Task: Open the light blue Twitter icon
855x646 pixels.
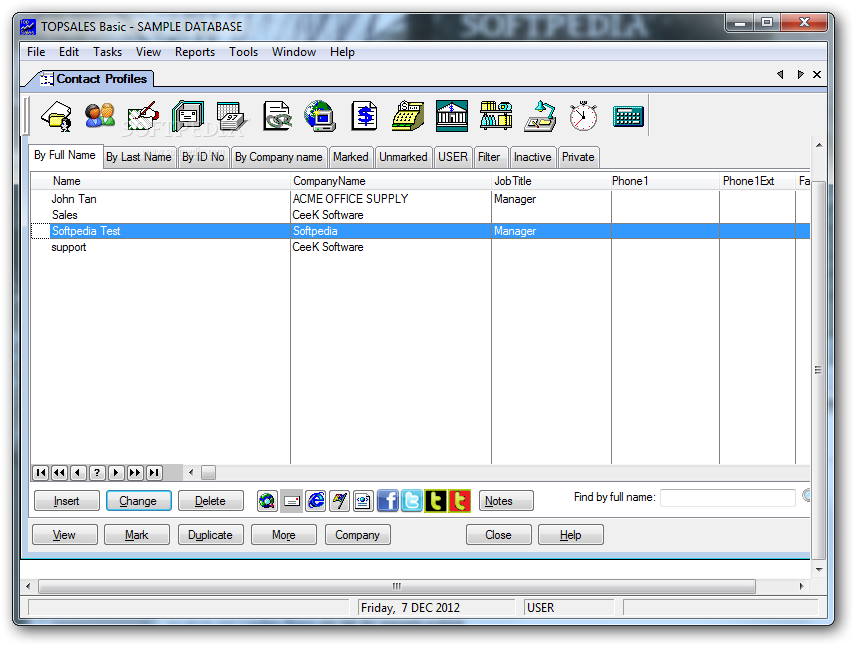Action: 412,500
